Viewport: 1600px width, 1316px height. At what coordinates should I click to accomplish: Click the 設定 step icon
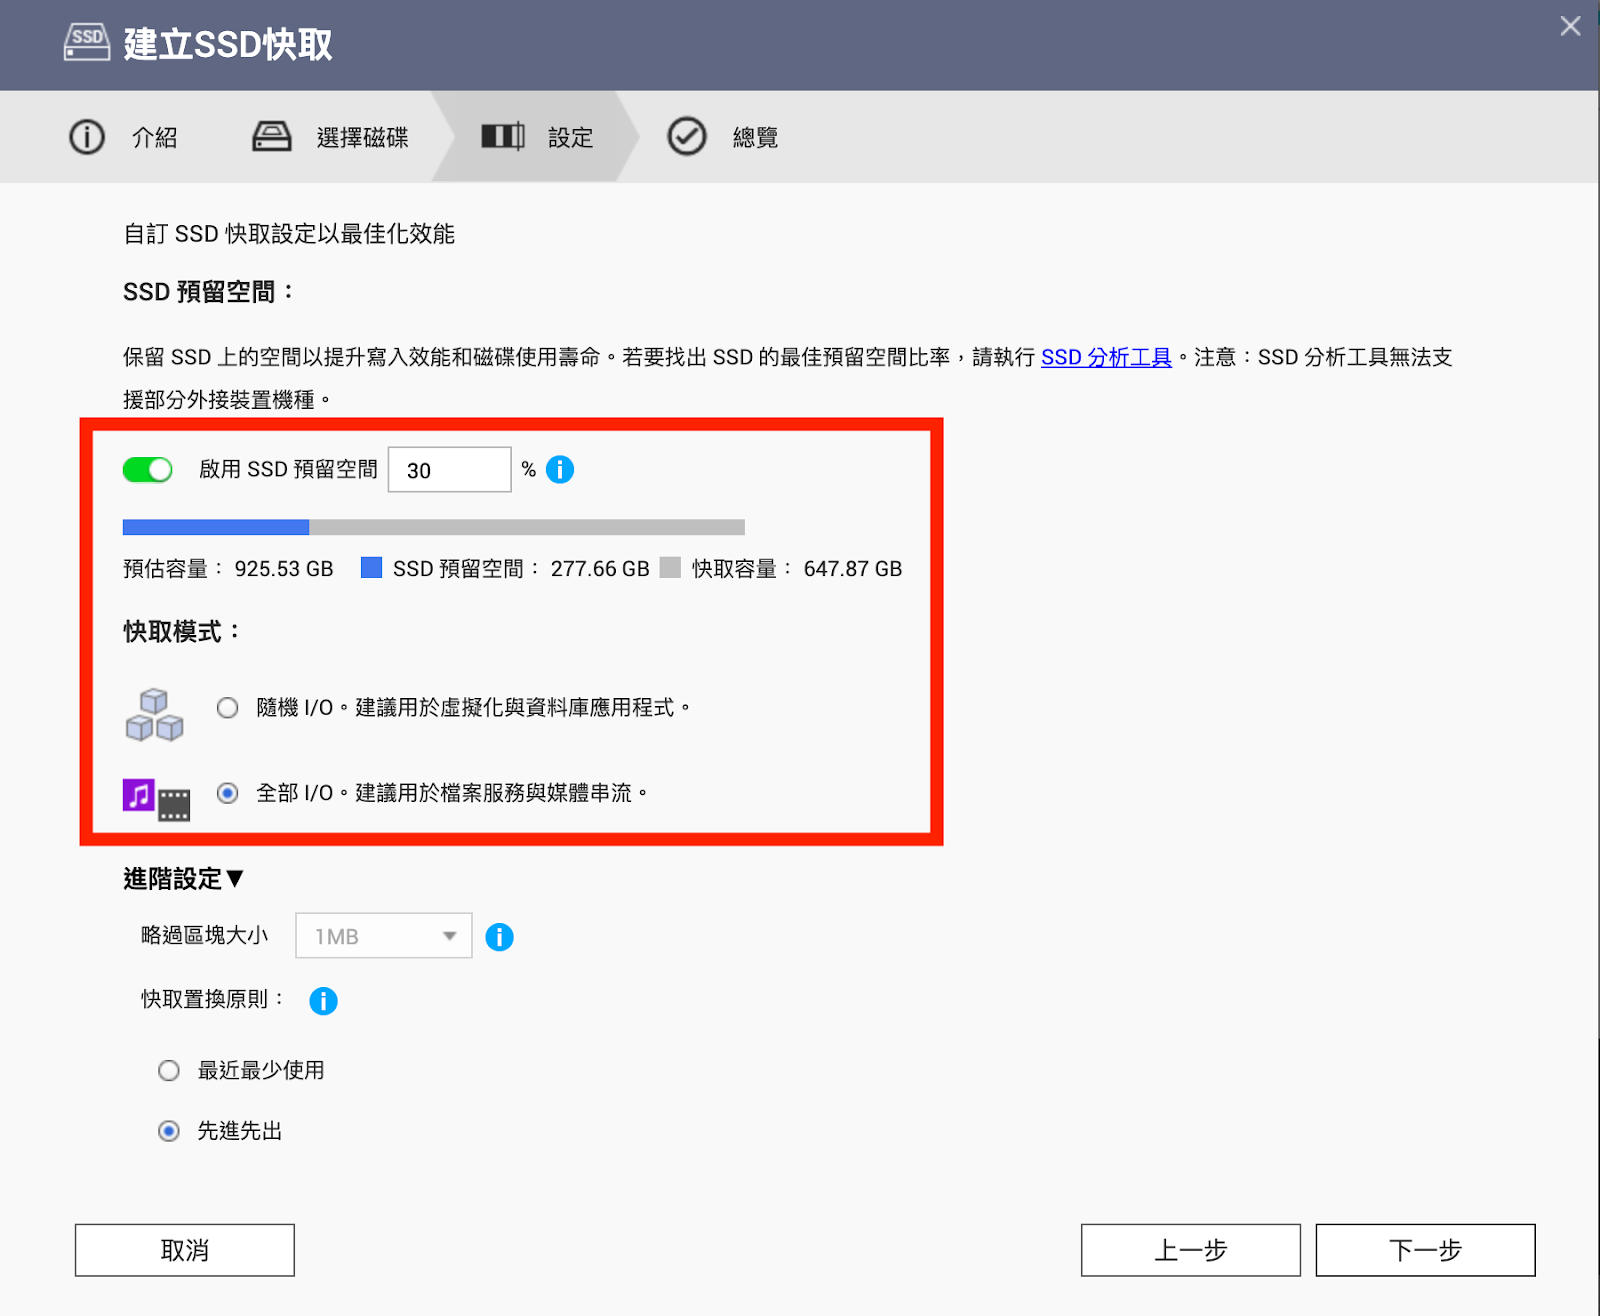(x=503, y=136)
